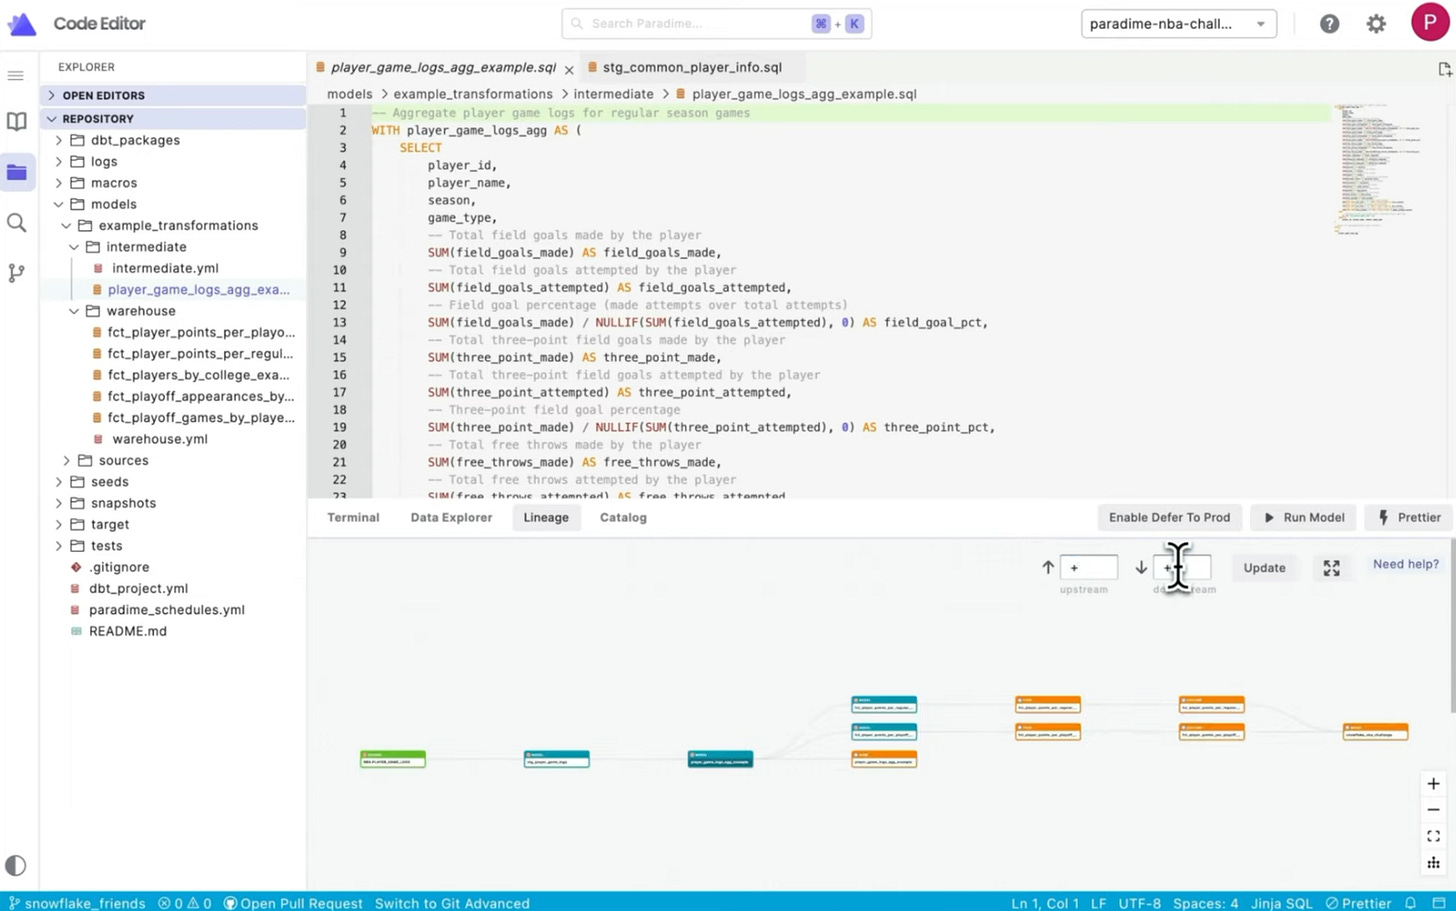The image size is (1456, 911).
Task: Click the downstream arrow icon
Action: click(x=1141, y=567)
